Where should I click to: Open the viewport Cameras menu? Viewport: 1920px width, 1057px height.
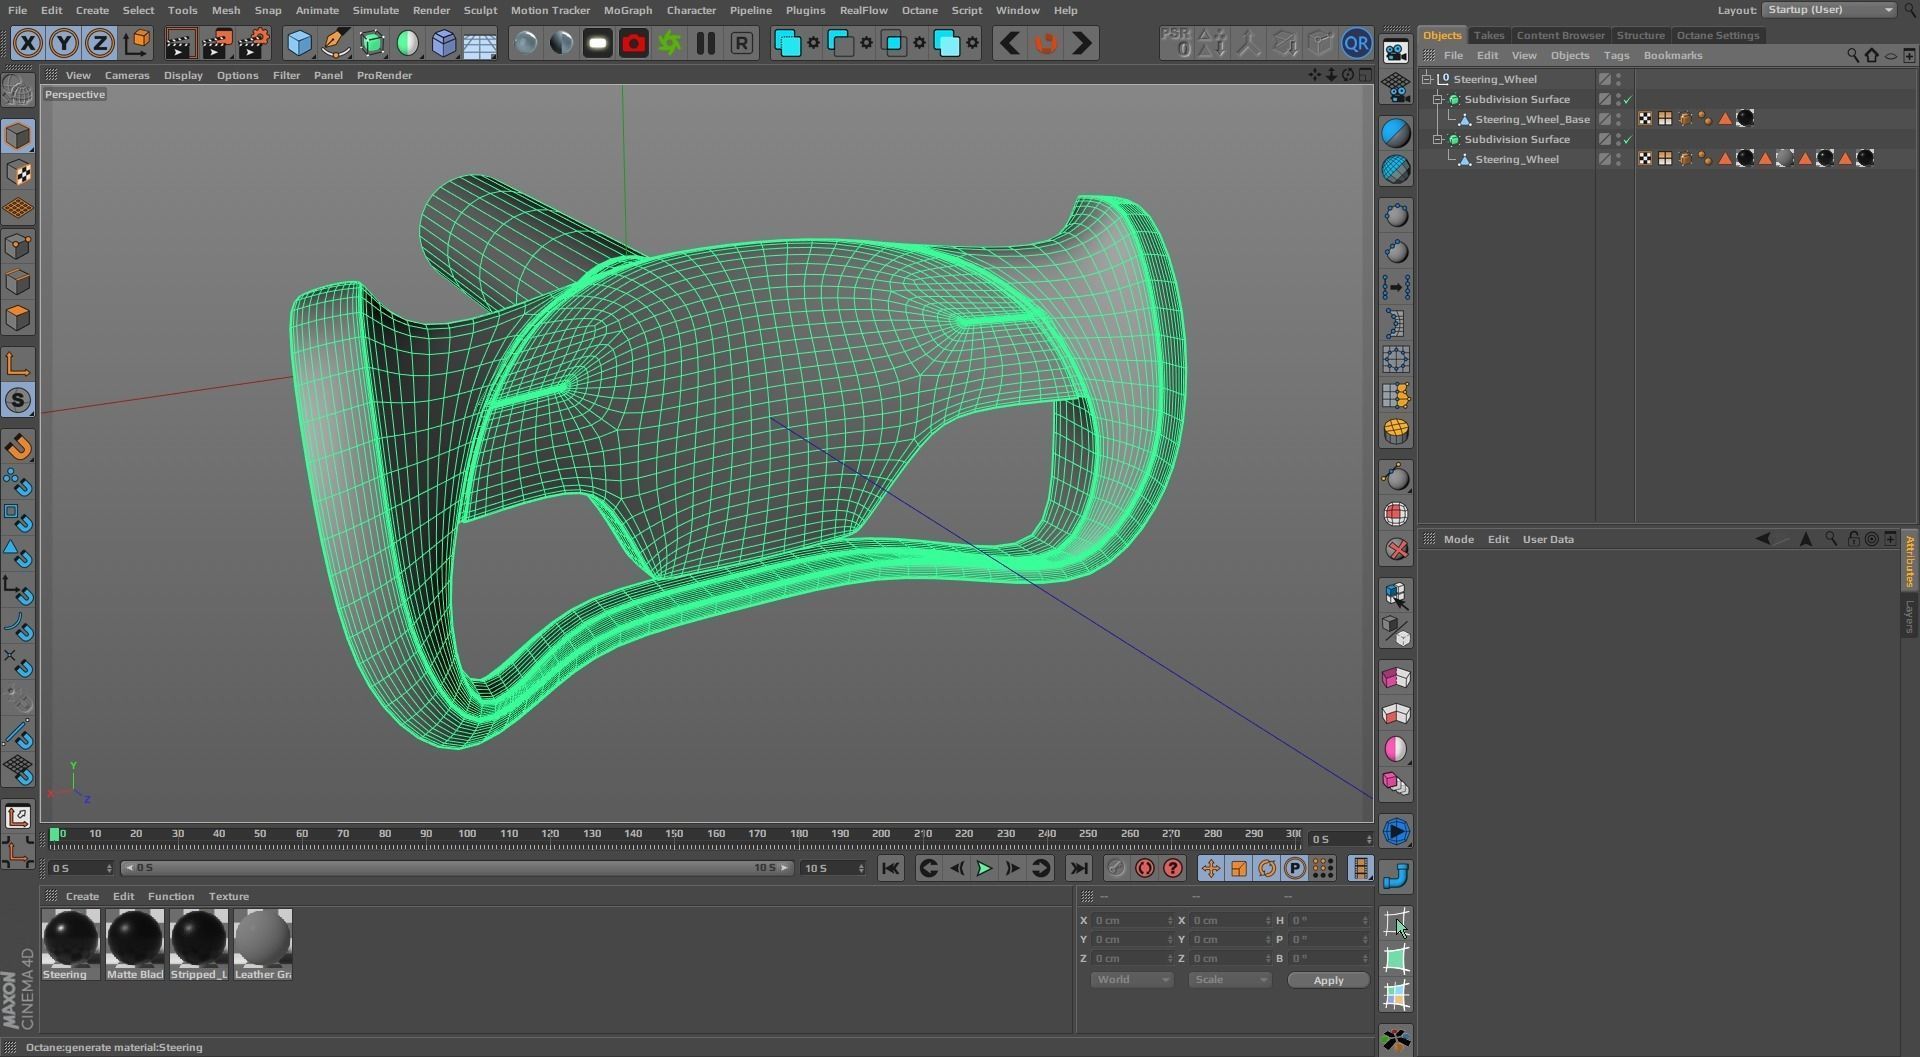click(x=127, y=75)
